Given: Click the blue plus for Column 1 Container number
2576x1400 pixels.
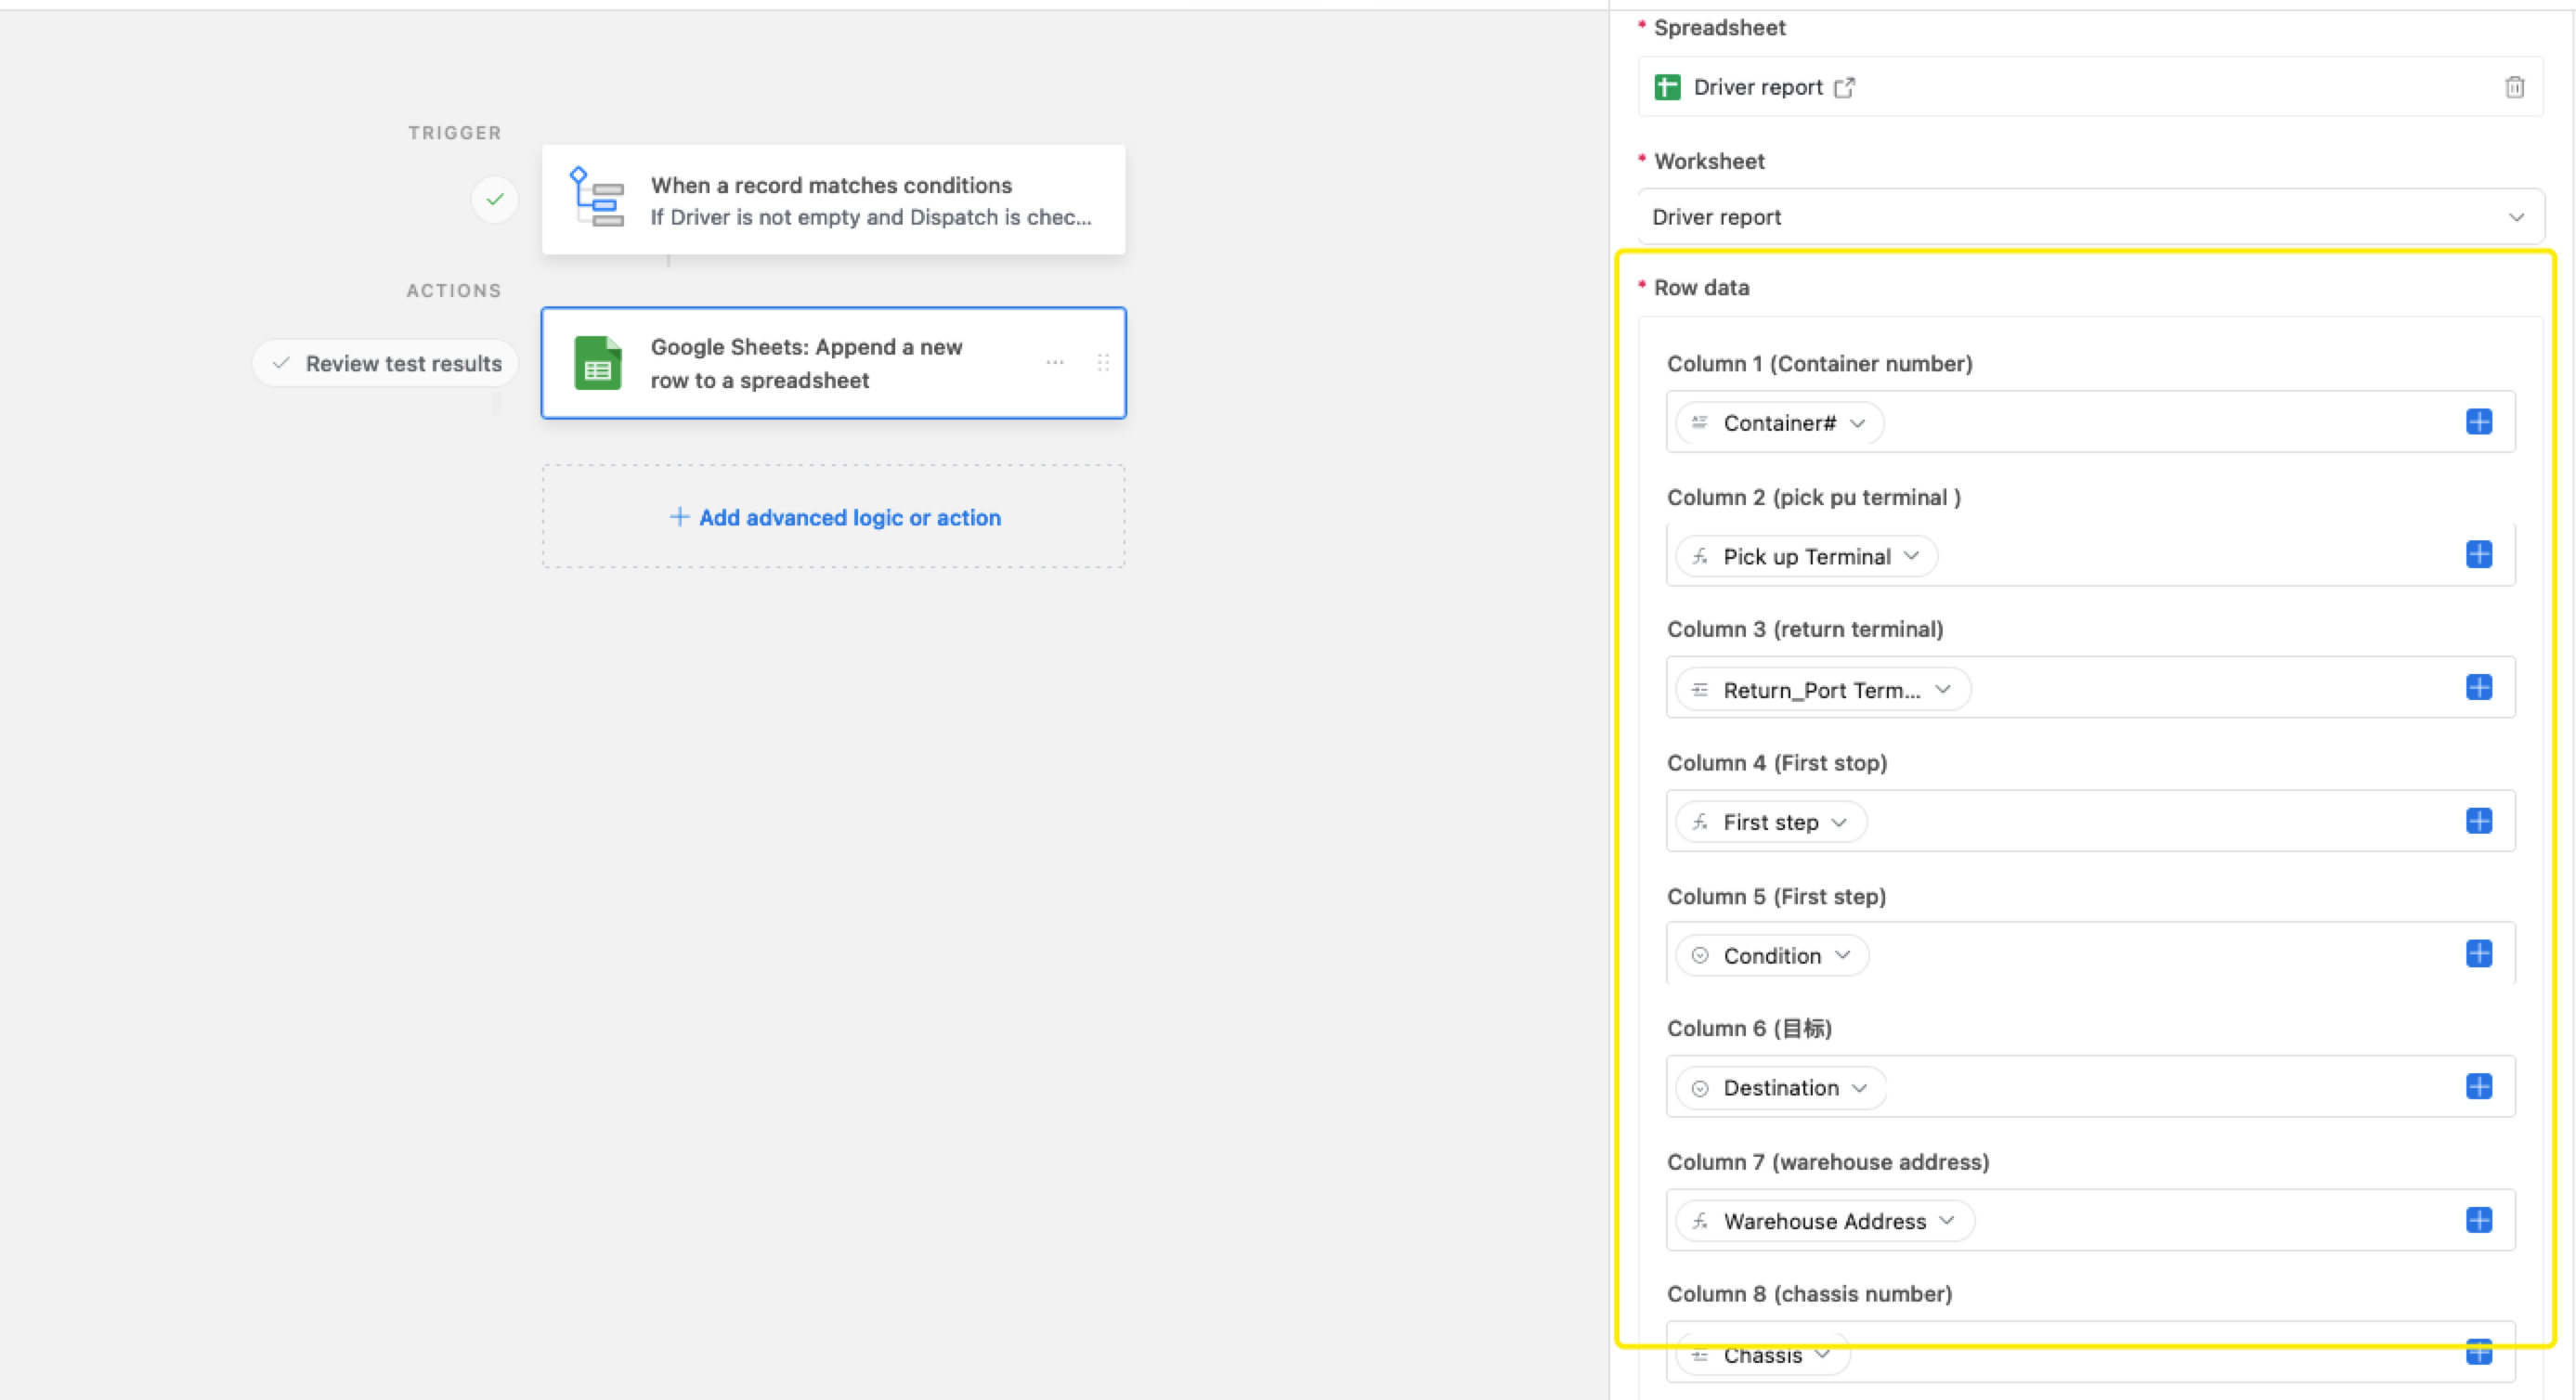Looking at the screenshot, I should click(x=2478, y=422).
